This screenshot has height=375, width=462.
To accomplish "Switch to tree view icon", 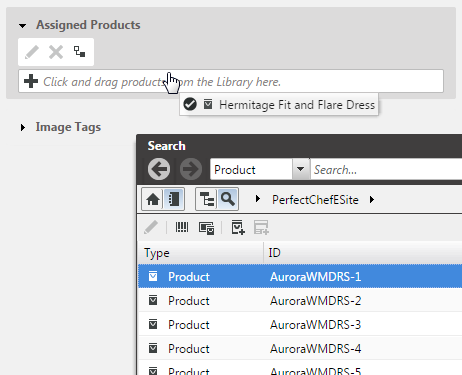I will 207,199.
